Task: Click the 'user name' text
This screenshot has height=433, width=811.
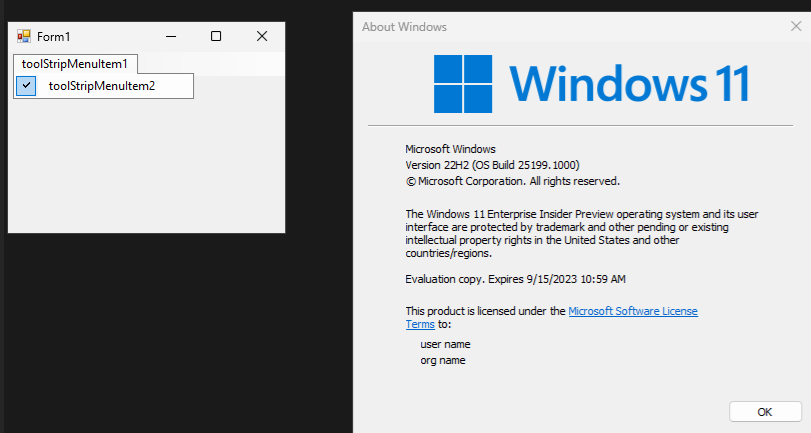Action: coord(445,344)
